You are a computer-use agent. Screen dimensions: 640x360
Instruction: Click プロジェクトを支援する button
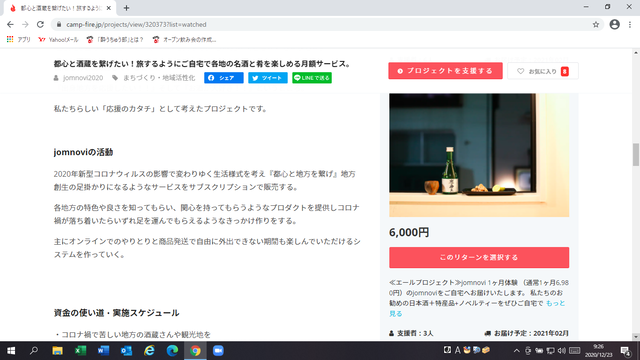point(445,71)
